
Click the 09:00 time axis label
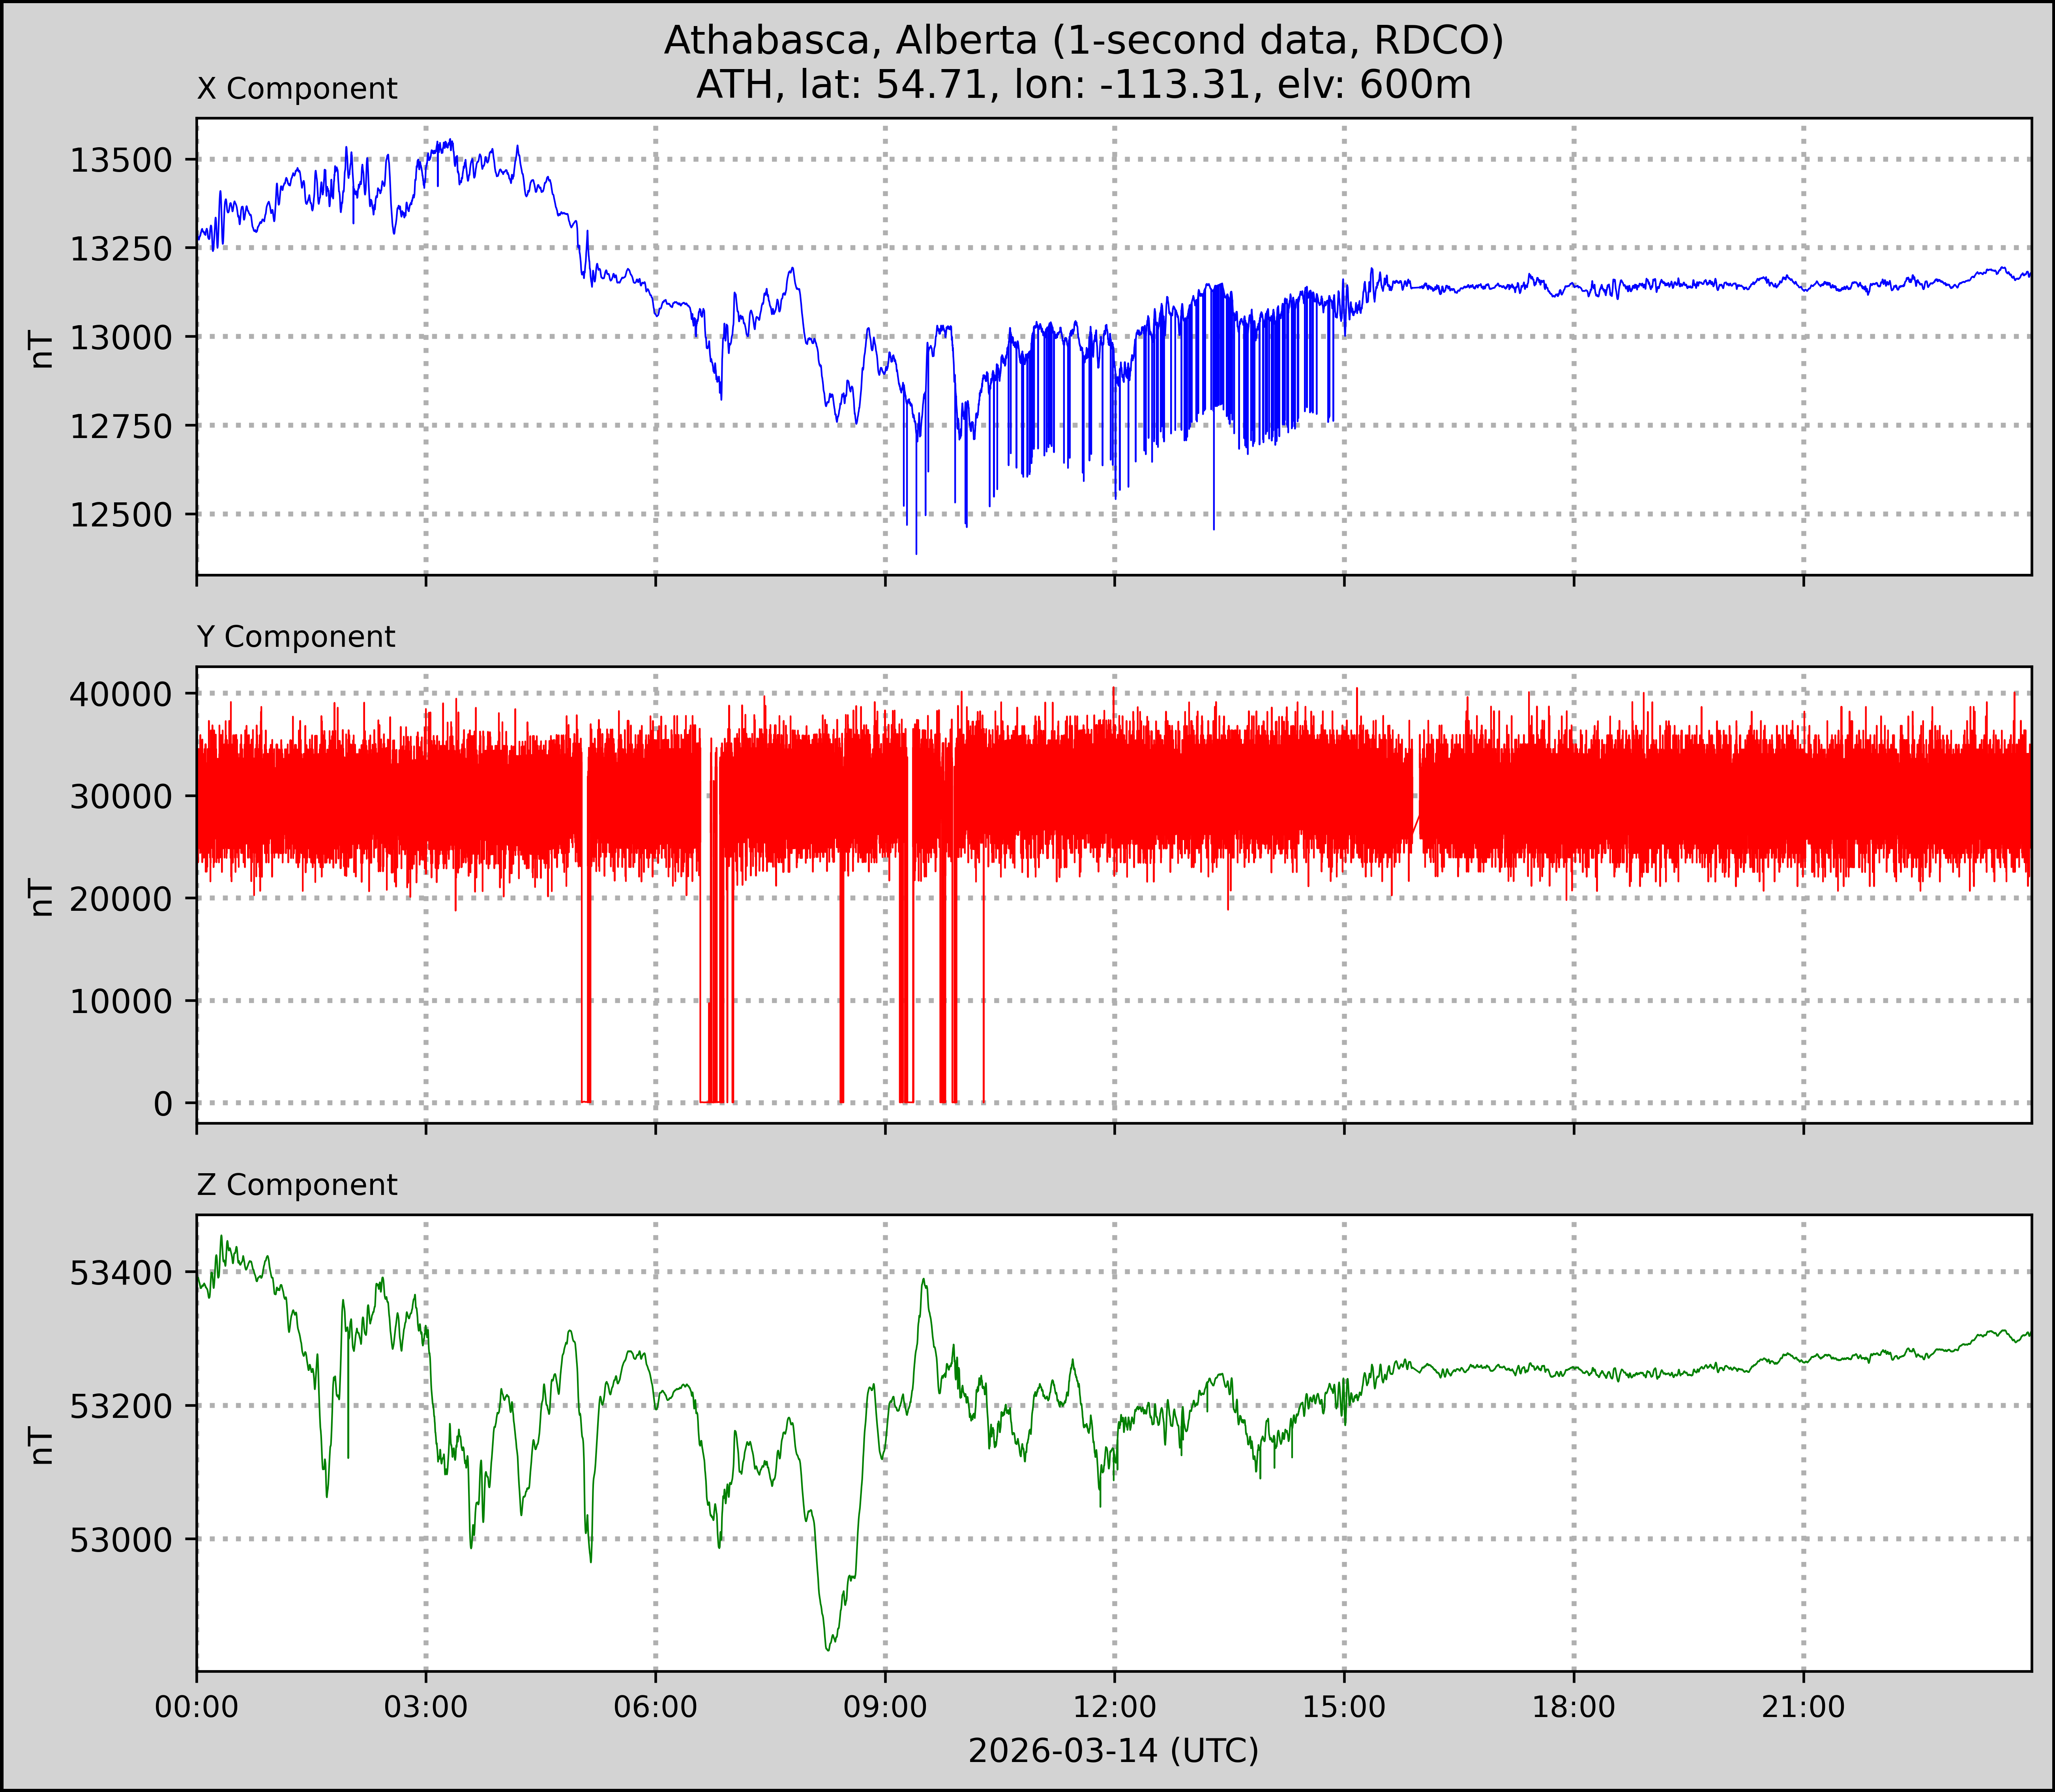(x=885, y=1707)
